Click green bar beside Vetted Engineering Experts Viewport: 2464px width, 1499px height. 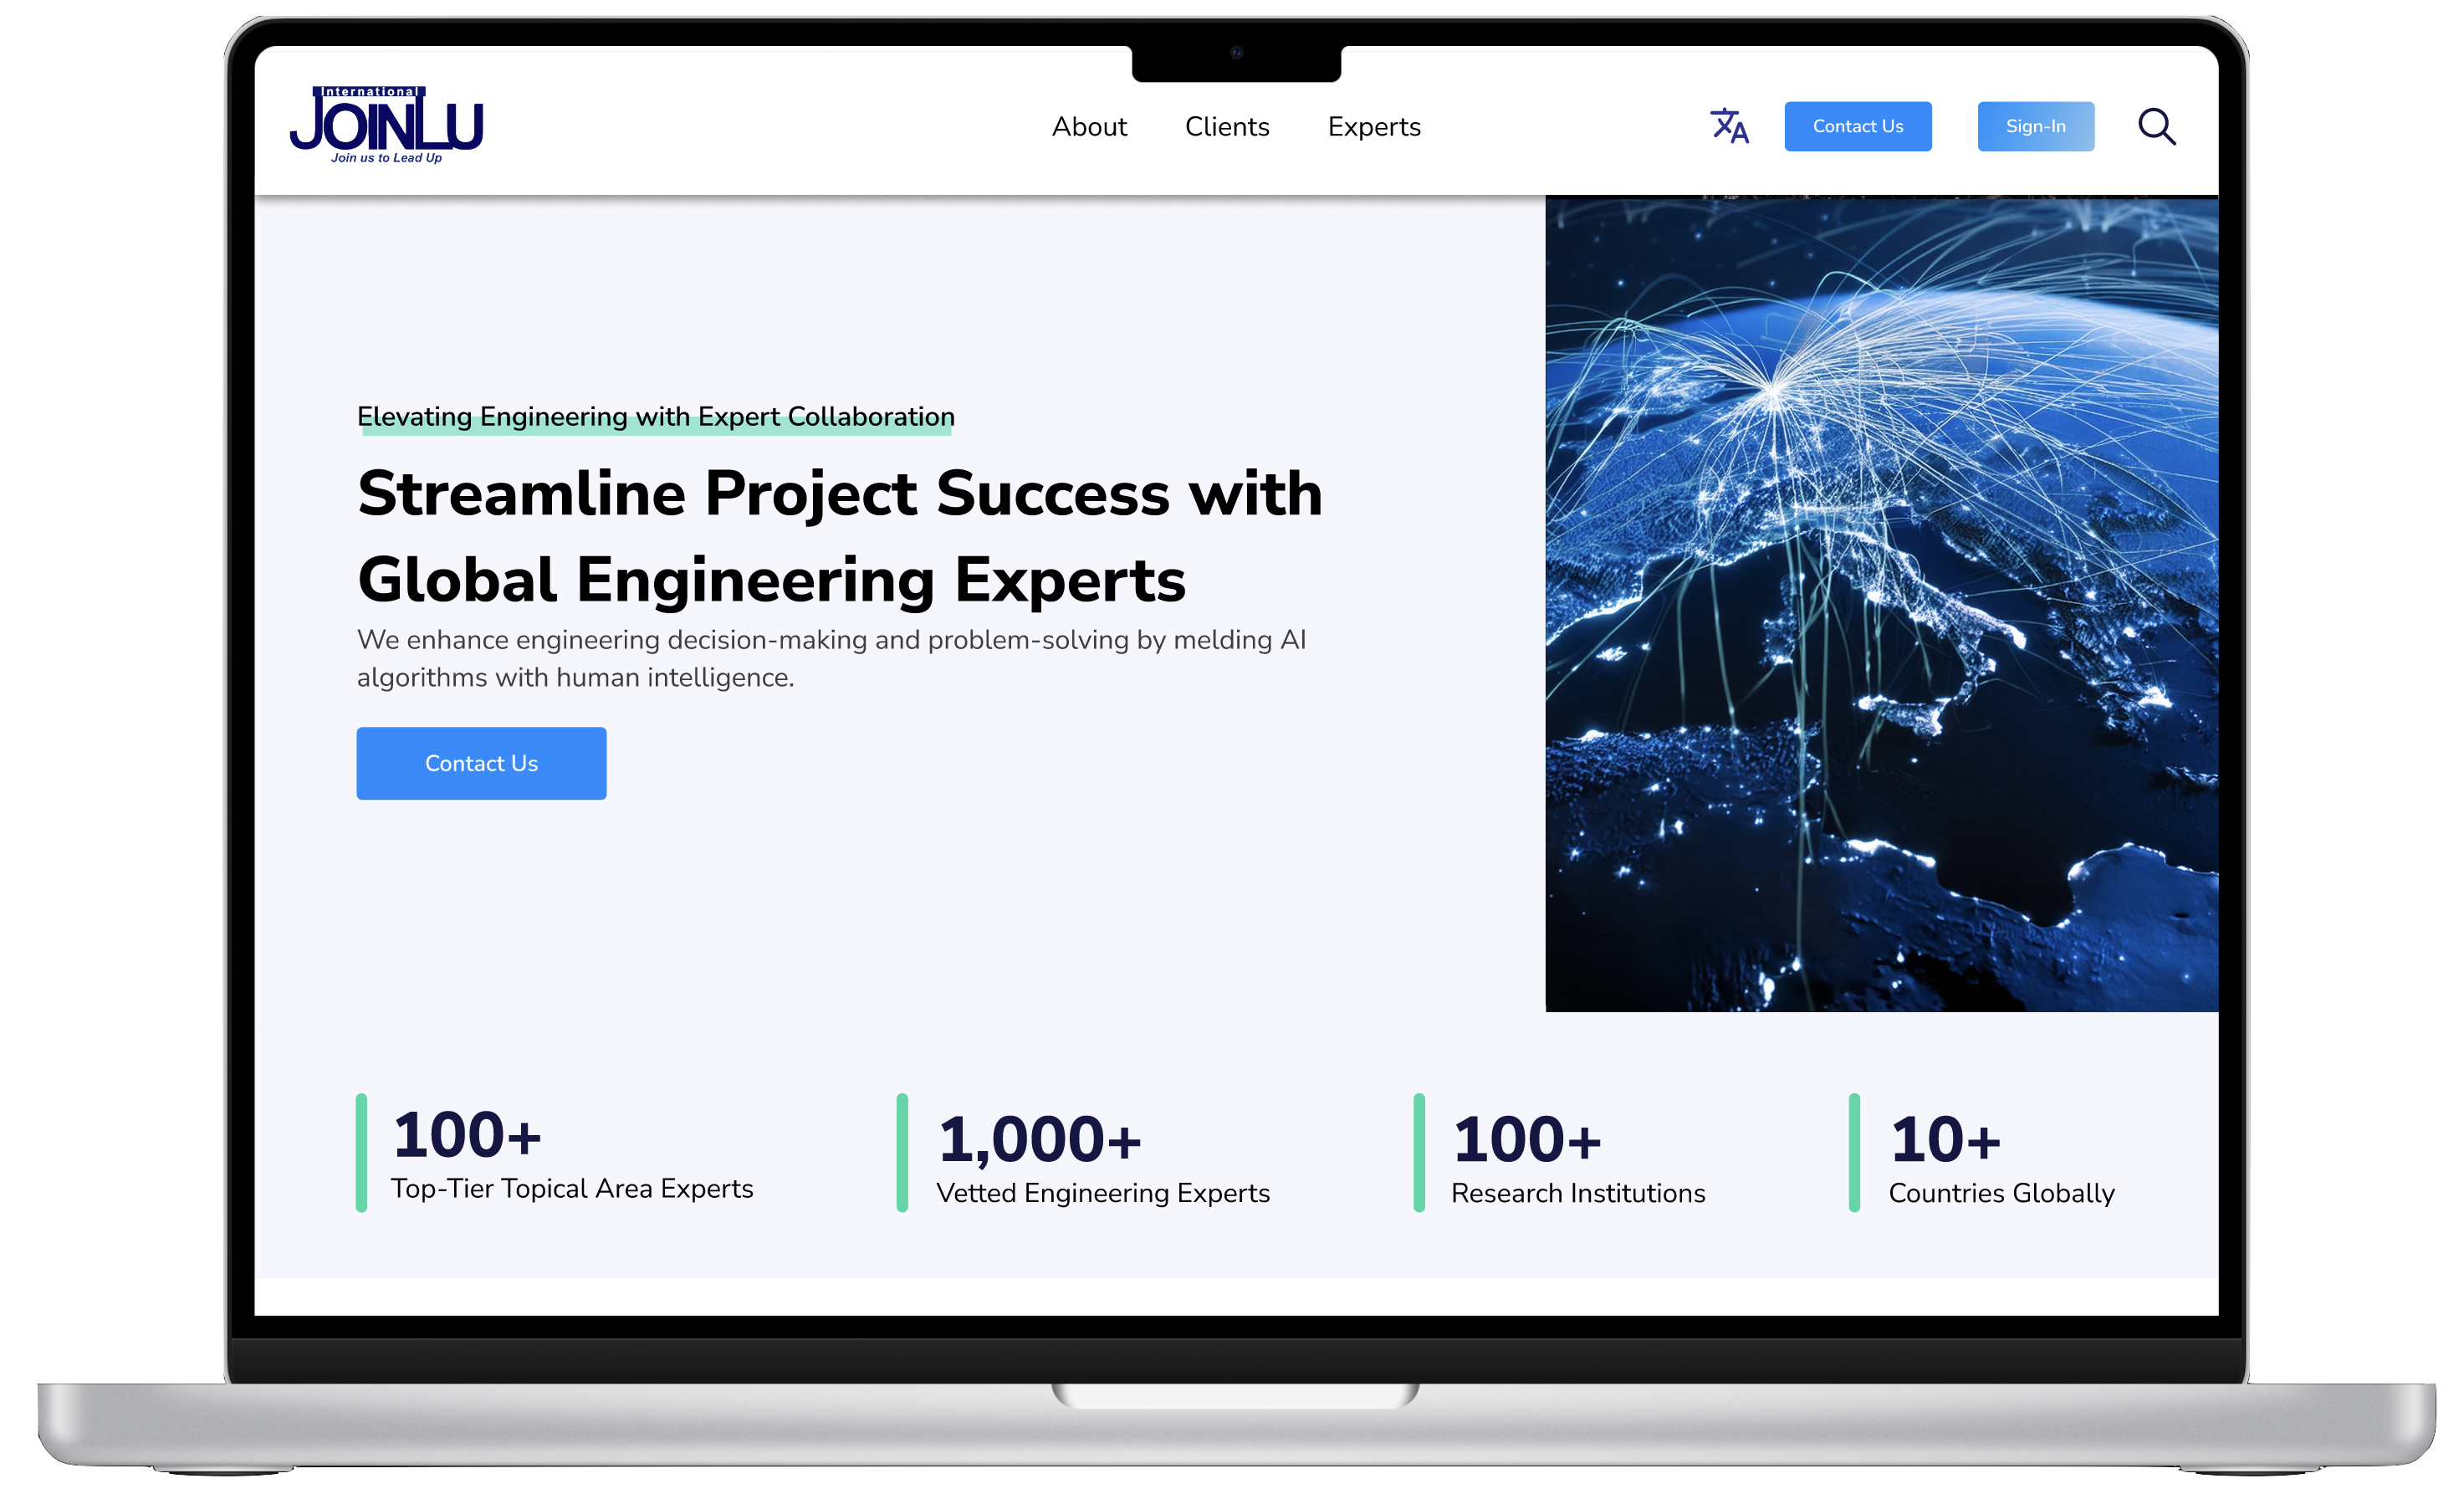(902, 1153)
